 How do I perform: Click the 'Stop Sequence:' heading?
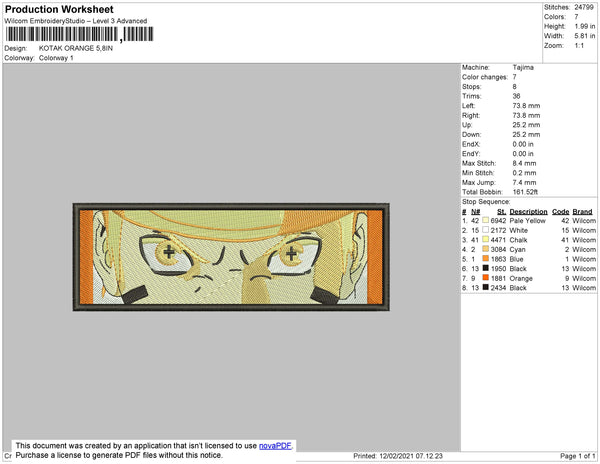(486, 202)
